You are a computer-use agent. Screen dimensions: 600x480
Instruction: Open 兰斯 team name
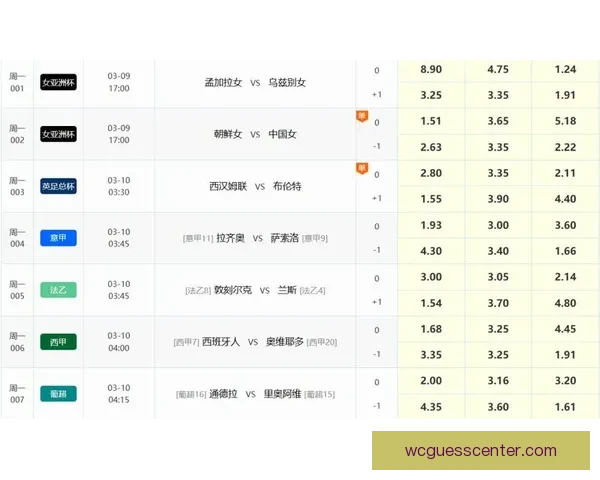tap(287, 290)
